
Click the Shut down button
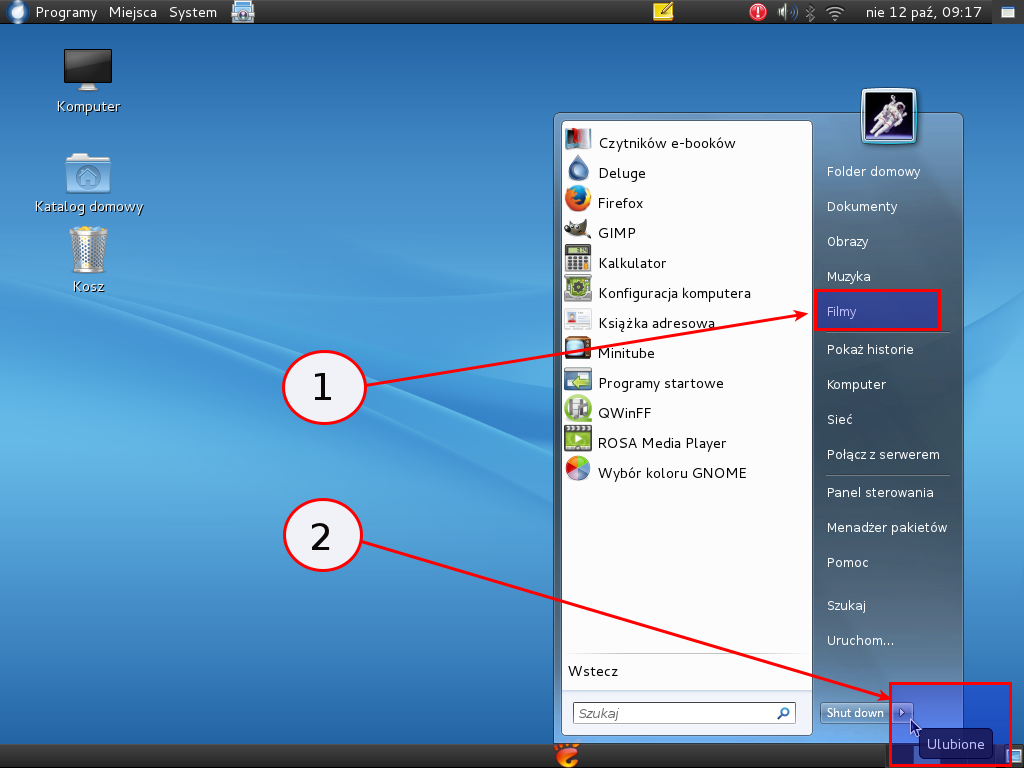[856, 712]
